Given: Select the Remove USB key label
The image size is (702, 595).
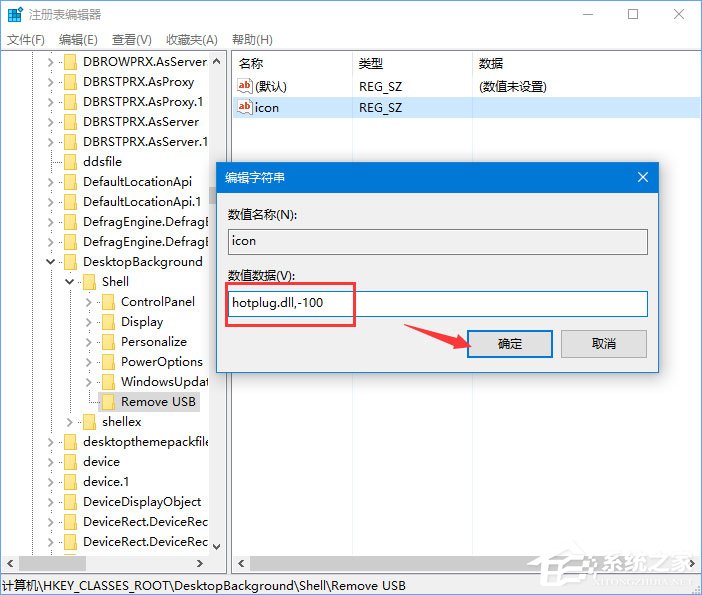Looking at the screenshot, I should pos(158,402).
